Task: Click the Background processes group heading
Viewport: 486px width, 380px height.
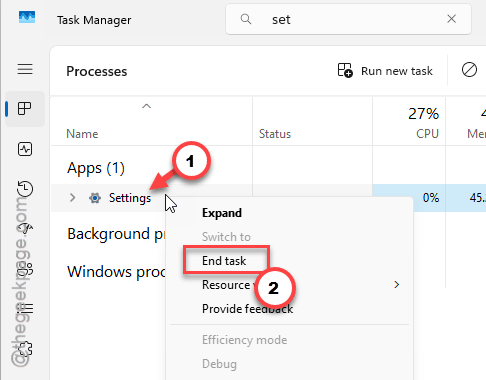Action: click(x=116, y=234)
